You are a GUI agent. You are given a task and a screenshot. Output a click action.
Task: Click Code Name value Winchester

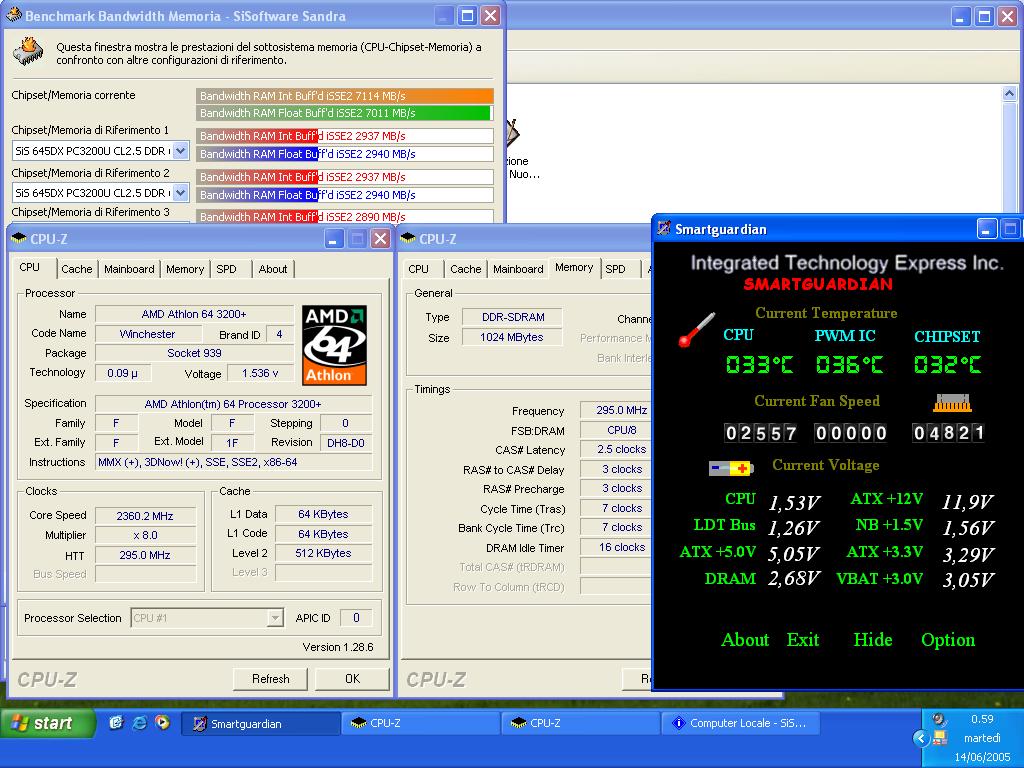coord(148,334)
